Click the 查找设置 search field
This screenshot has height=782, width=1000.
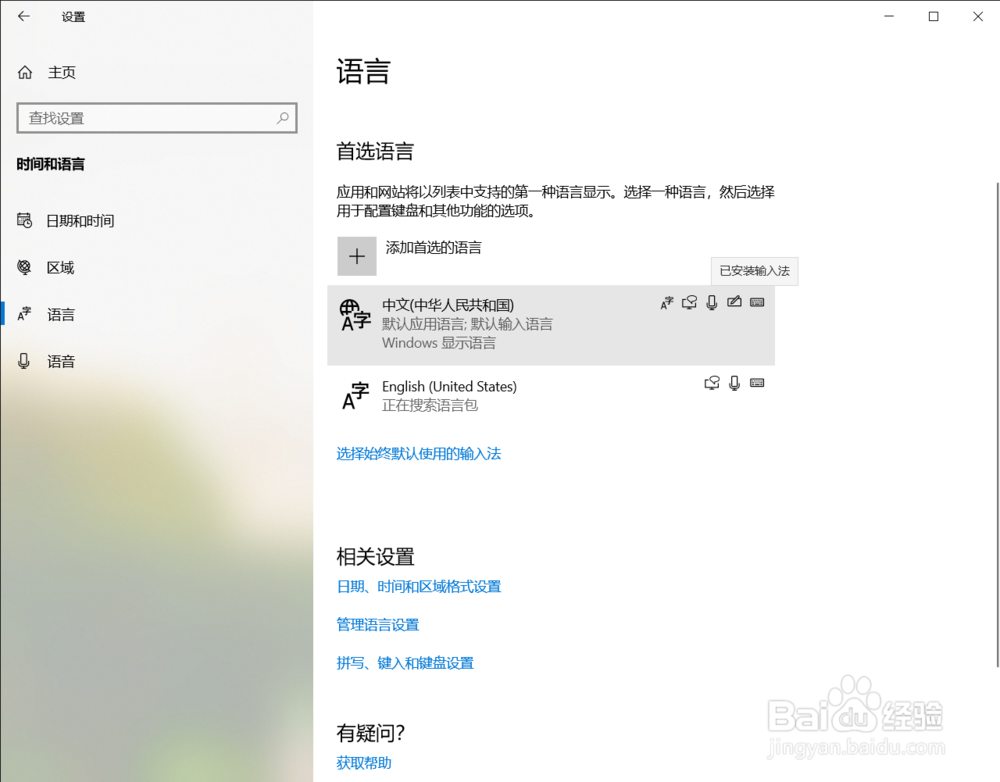click(x=156, y=117)
